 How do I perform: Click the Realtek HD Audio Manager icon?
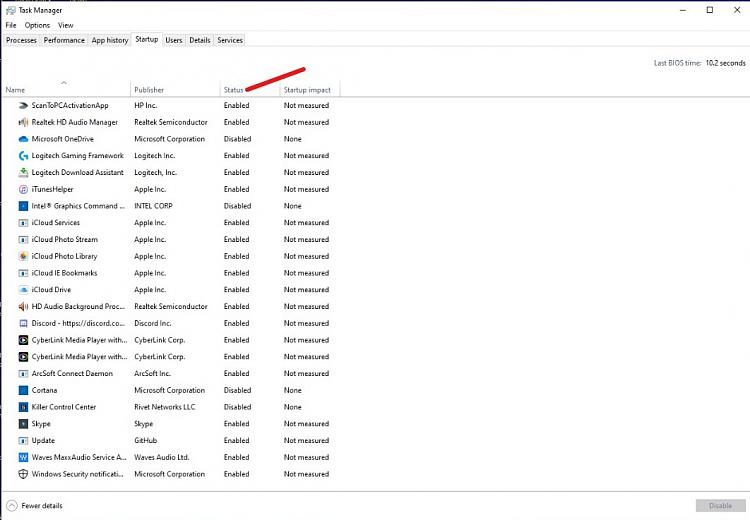click(23, 122)
